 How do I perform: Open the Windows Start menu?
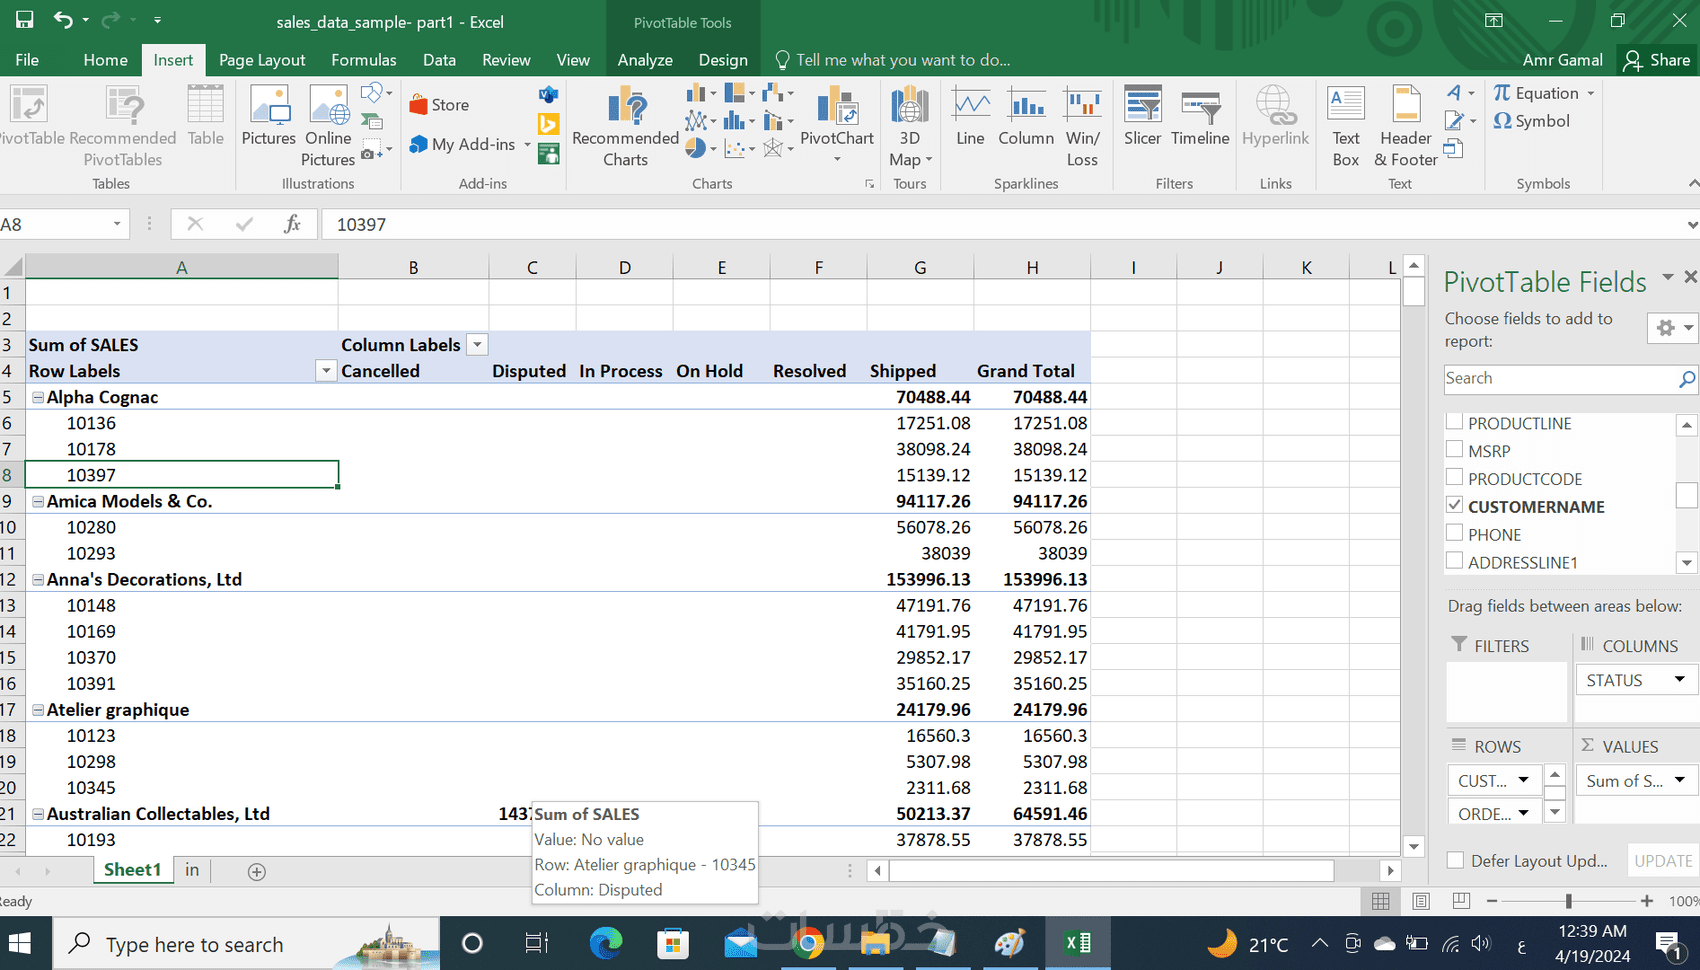pyautogui.click(x=20, y=943)
